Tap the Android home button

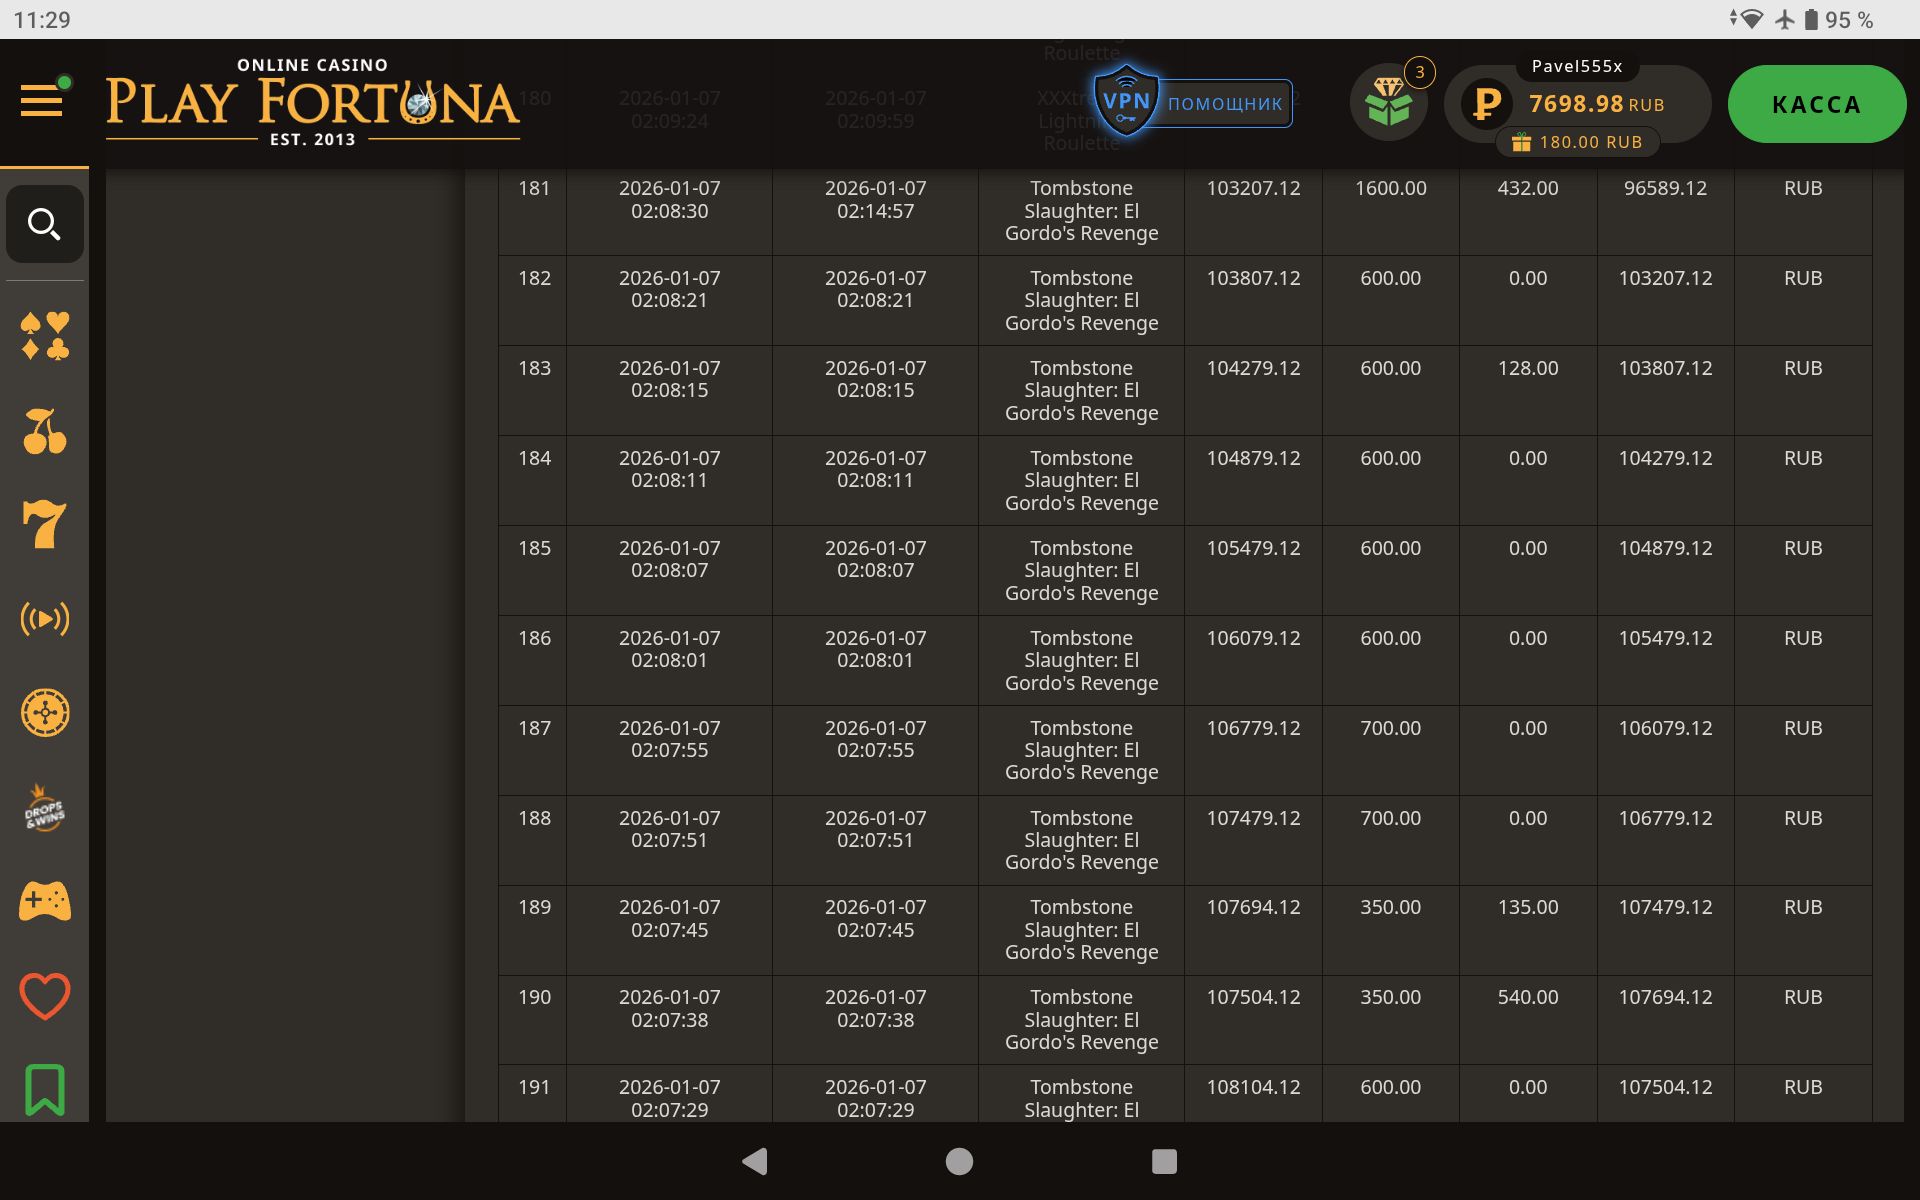(x=959, y=1161)
